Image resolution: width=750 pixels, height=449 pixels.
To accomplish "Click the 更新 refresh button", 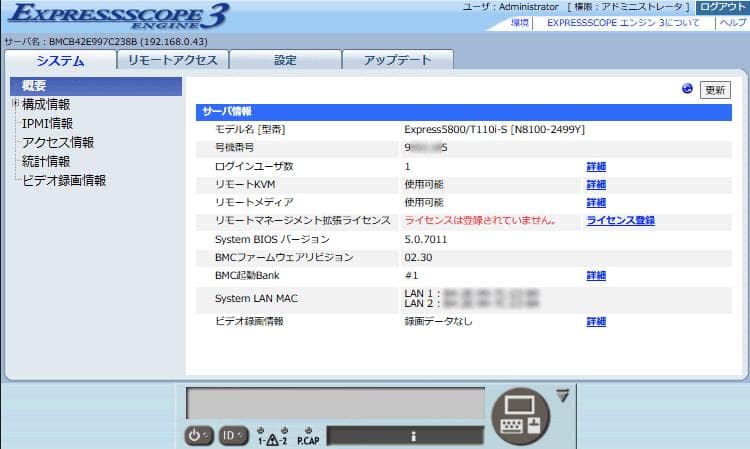I will pyautogui.click(x=715, y=90).
